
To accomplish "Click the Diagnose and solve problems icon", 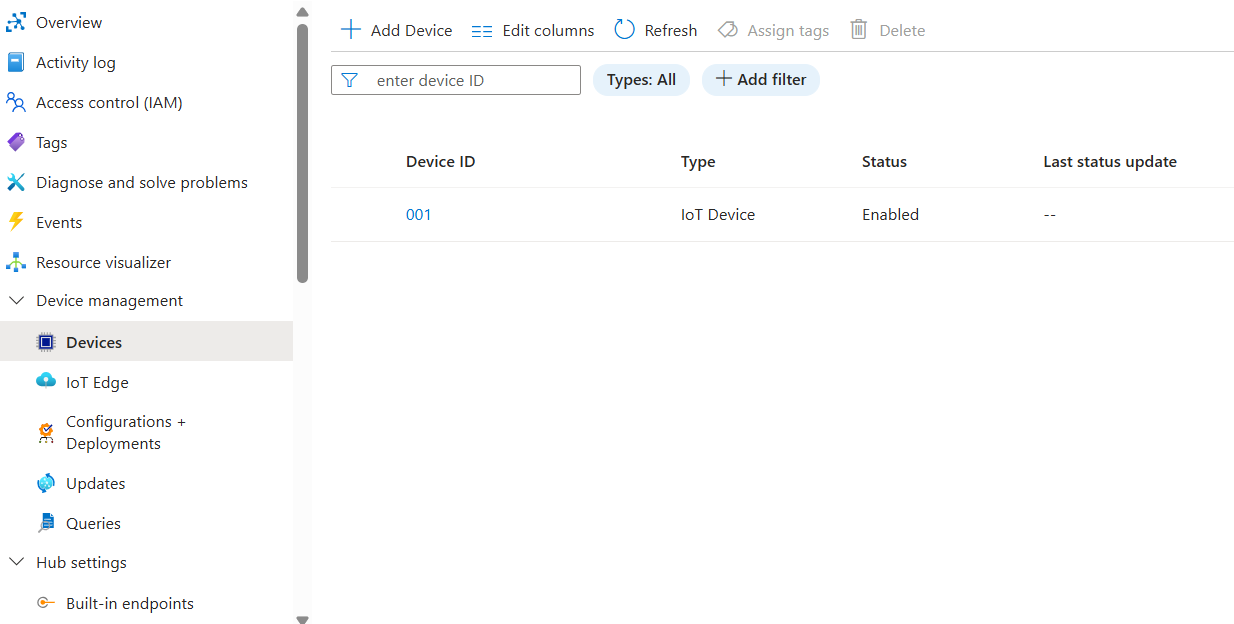I will click(16, 182).
